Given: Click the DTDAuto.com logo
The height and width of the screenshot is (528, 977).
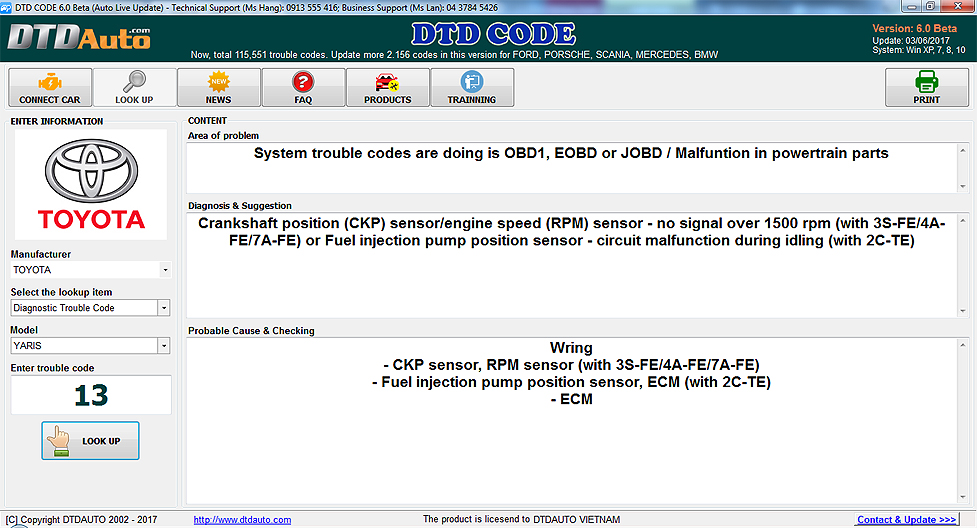Looking at the screenshot, I should (x=79, y=38).
